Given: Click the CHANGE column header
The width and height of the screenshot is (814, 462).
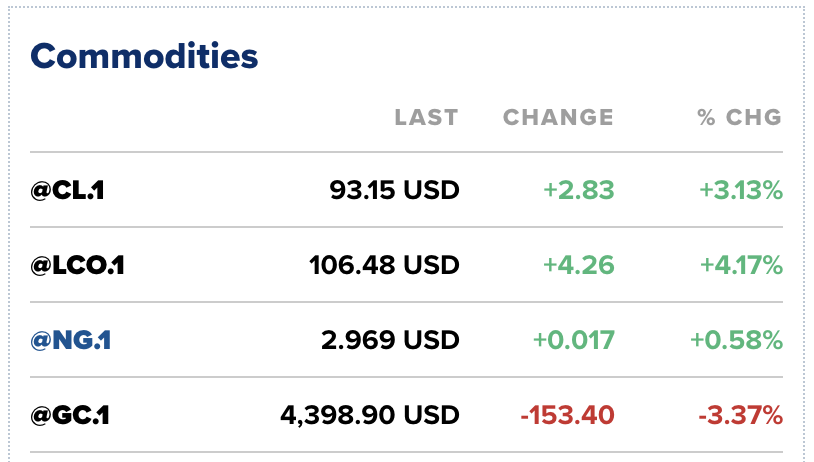Looking at the screenshot, I should coord(559,117).
